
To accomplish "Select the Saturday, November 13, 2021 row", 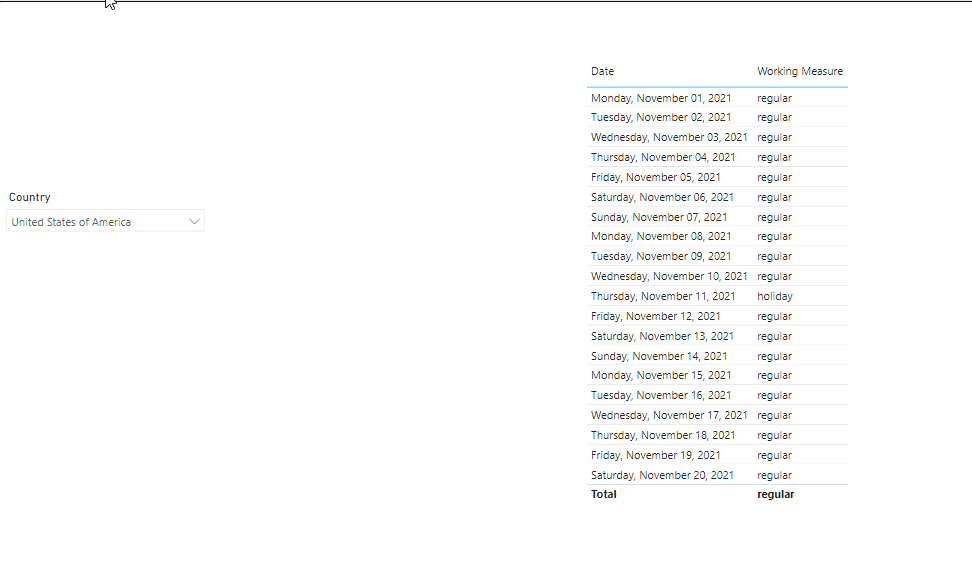I will (x=717, y=336).
